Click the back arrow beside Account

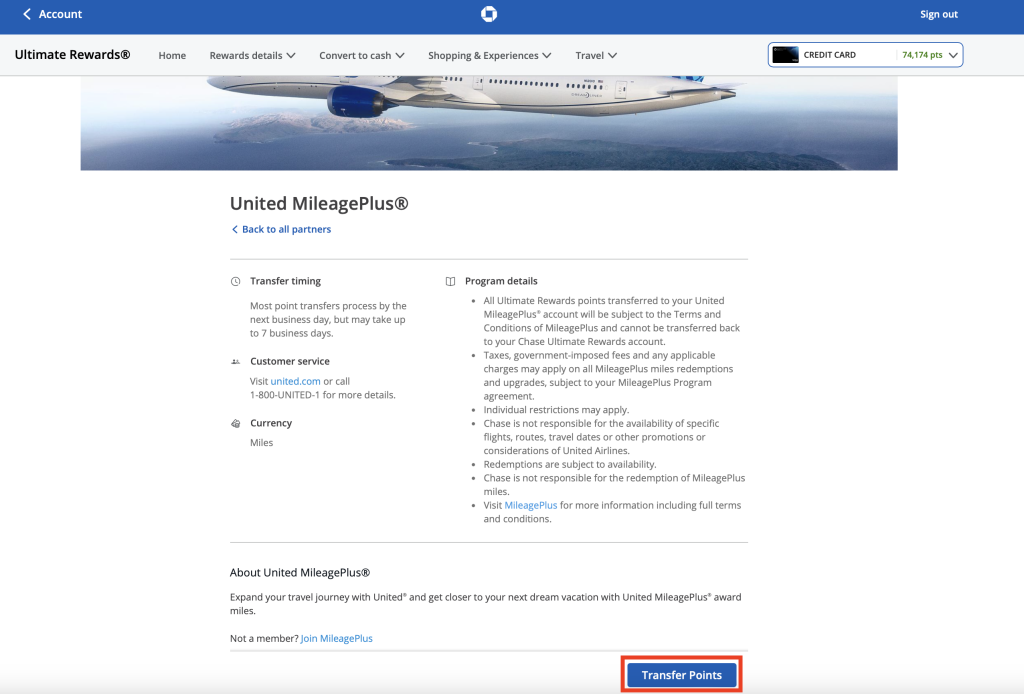(x=27, y=14)
